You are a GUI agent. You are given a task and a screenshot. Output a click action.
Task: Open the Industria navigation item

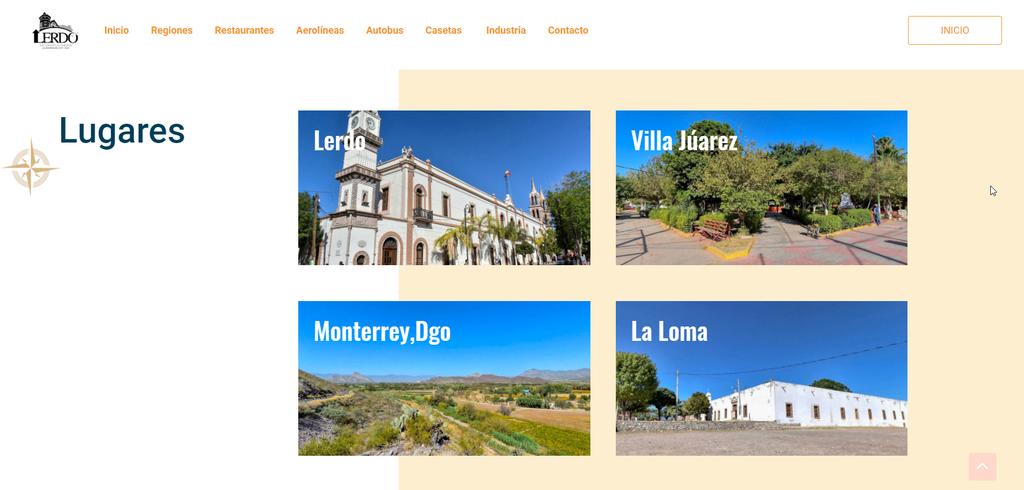click(x=506, y=30)
